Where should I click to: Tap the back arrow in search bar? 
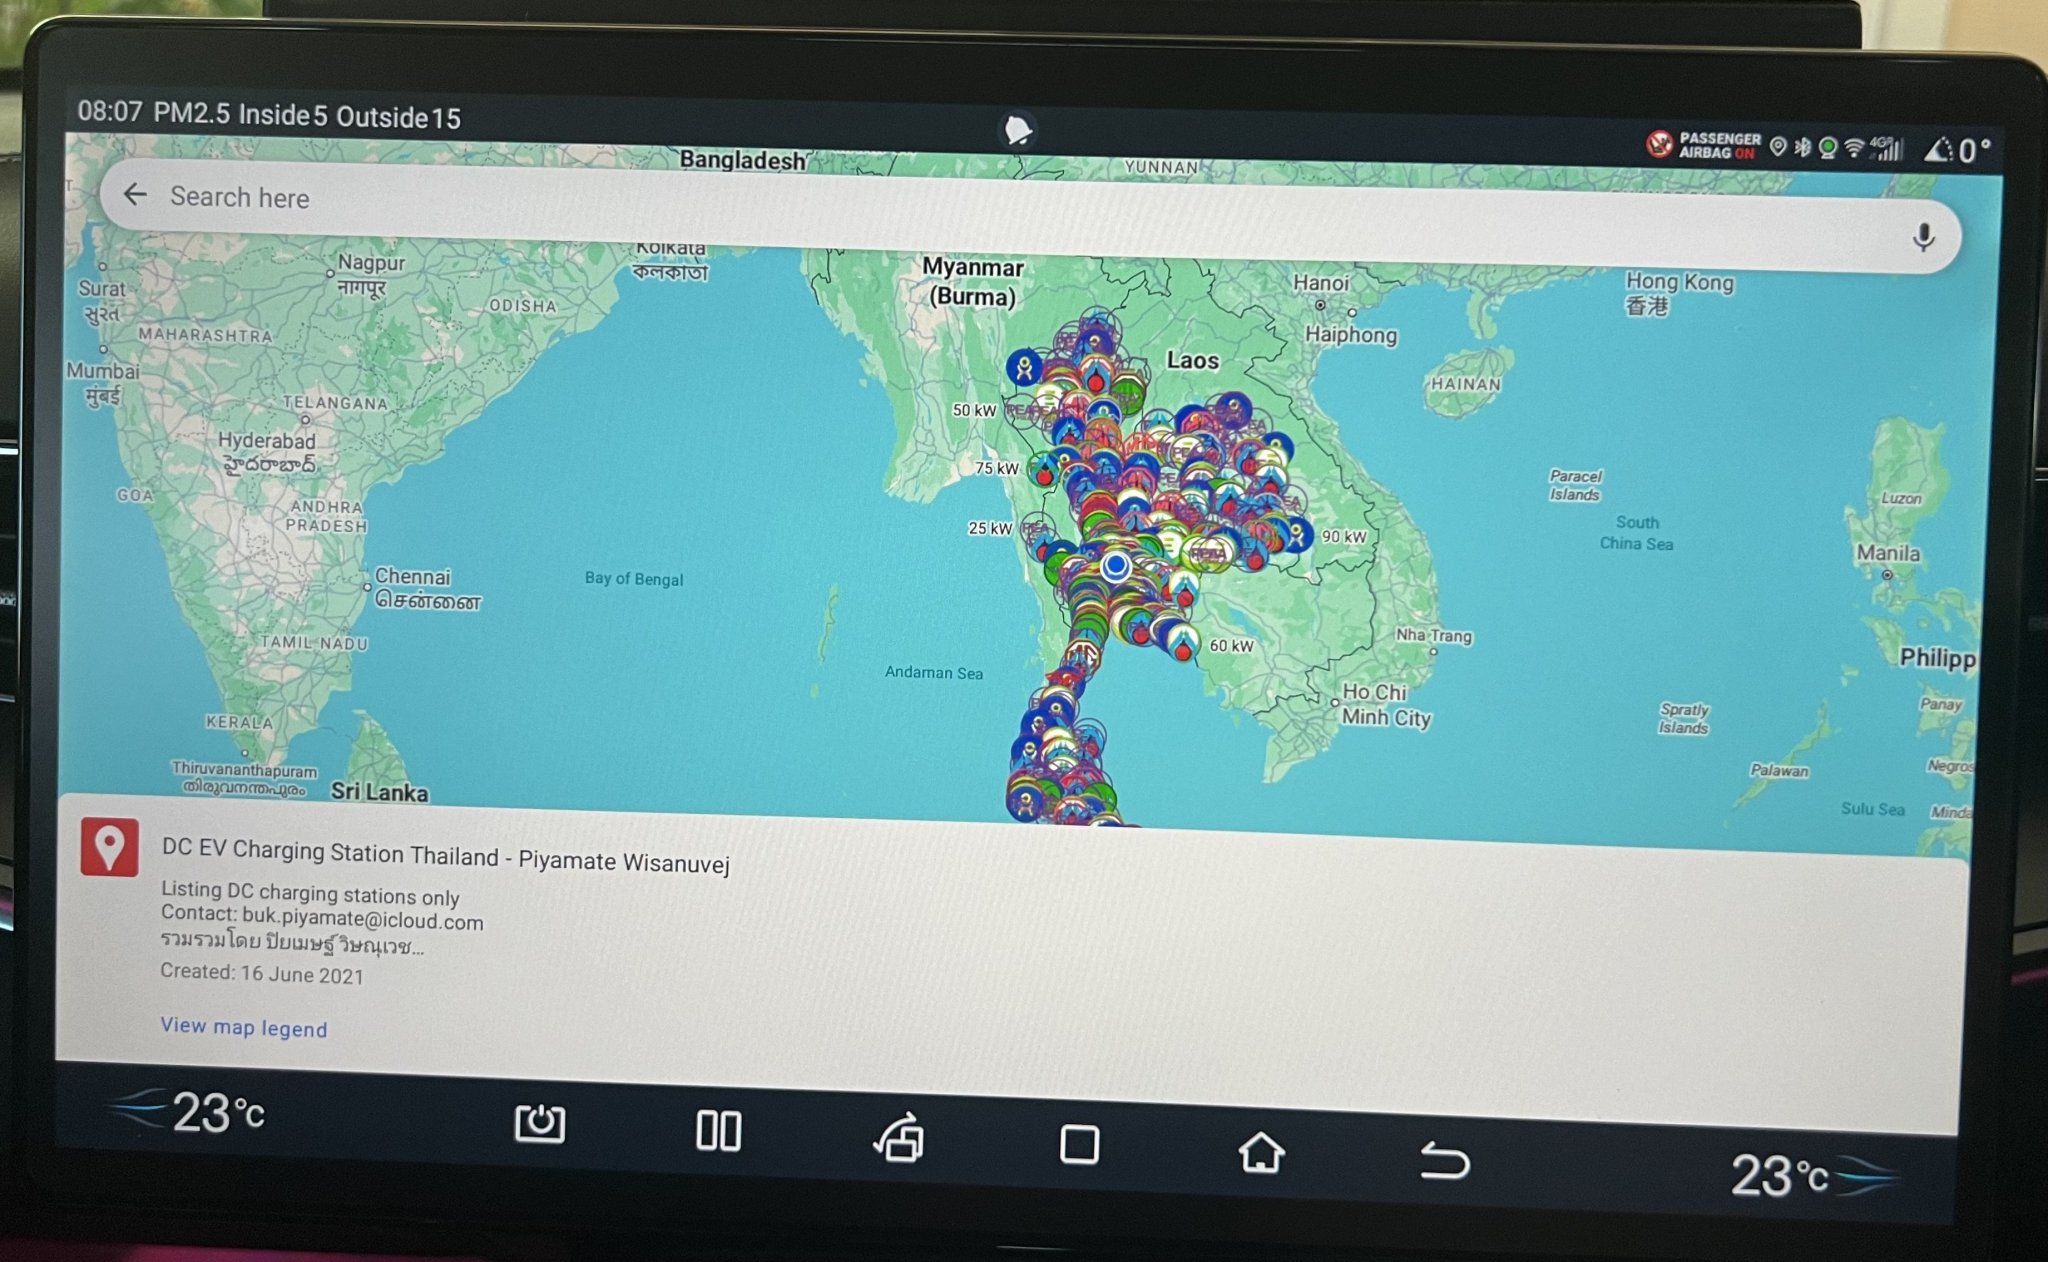[135, 194]
